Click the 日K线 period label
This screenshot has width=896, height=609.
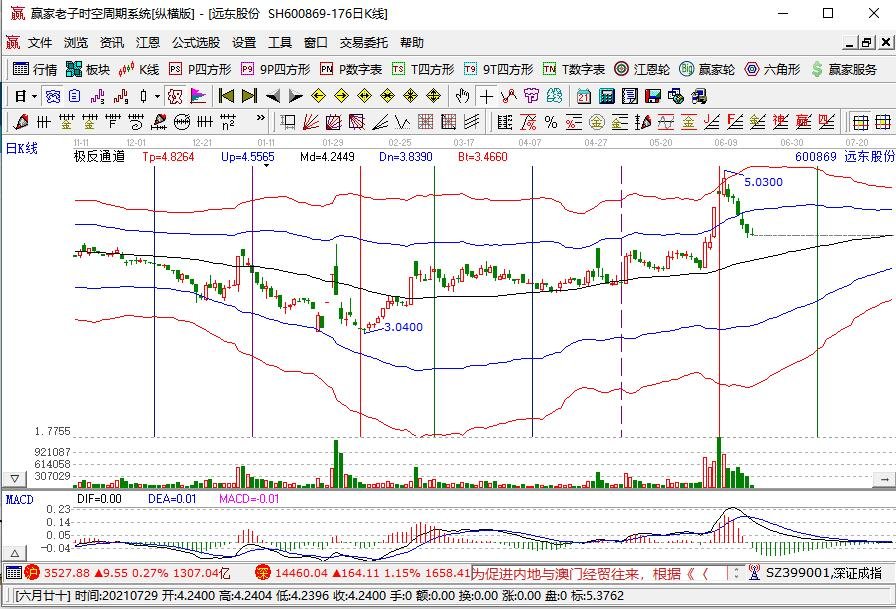point(22,149)
